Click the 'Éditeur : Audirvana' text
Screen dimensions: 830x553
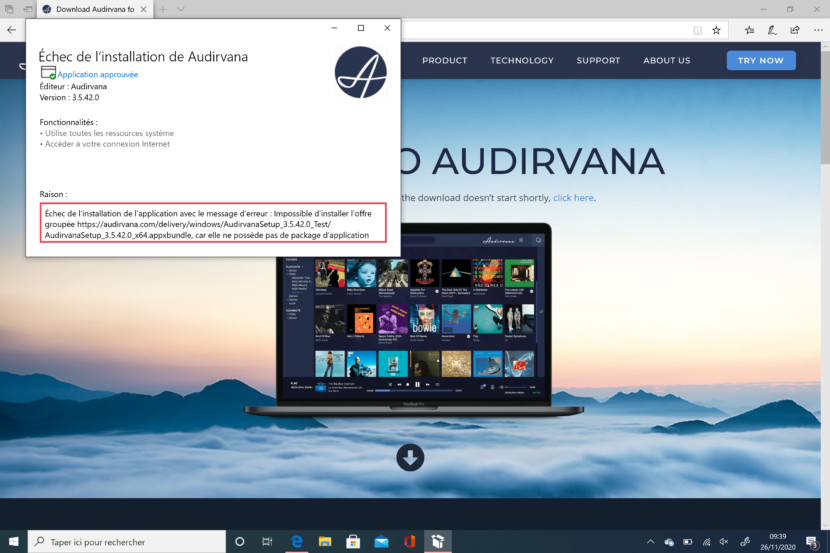click(73, 86)
